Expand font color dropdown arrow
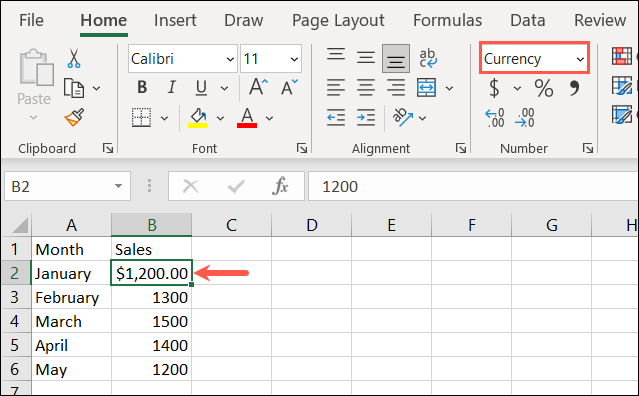The height and width of the screenshot is (396, 639). pyautogui.click(x=269, y=118)
